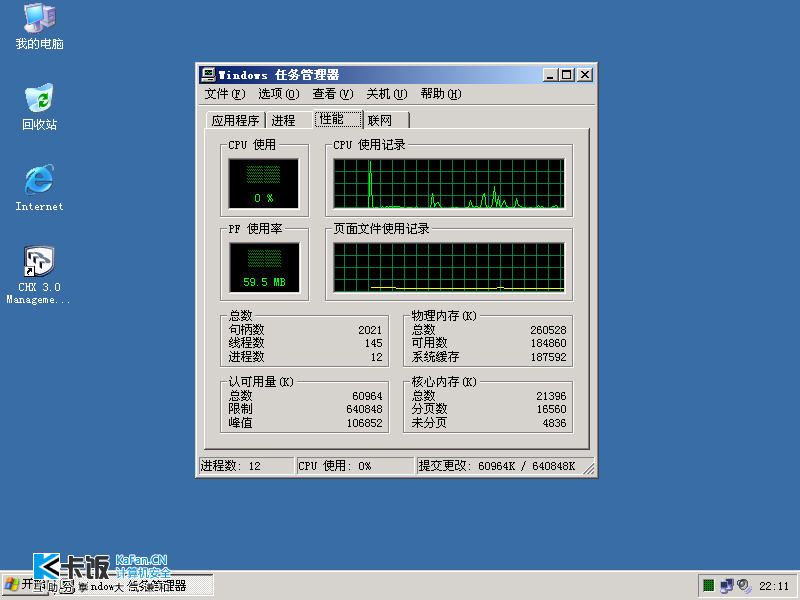
Task: Click the 未分页 value 4836
Action: pos(555,423)
